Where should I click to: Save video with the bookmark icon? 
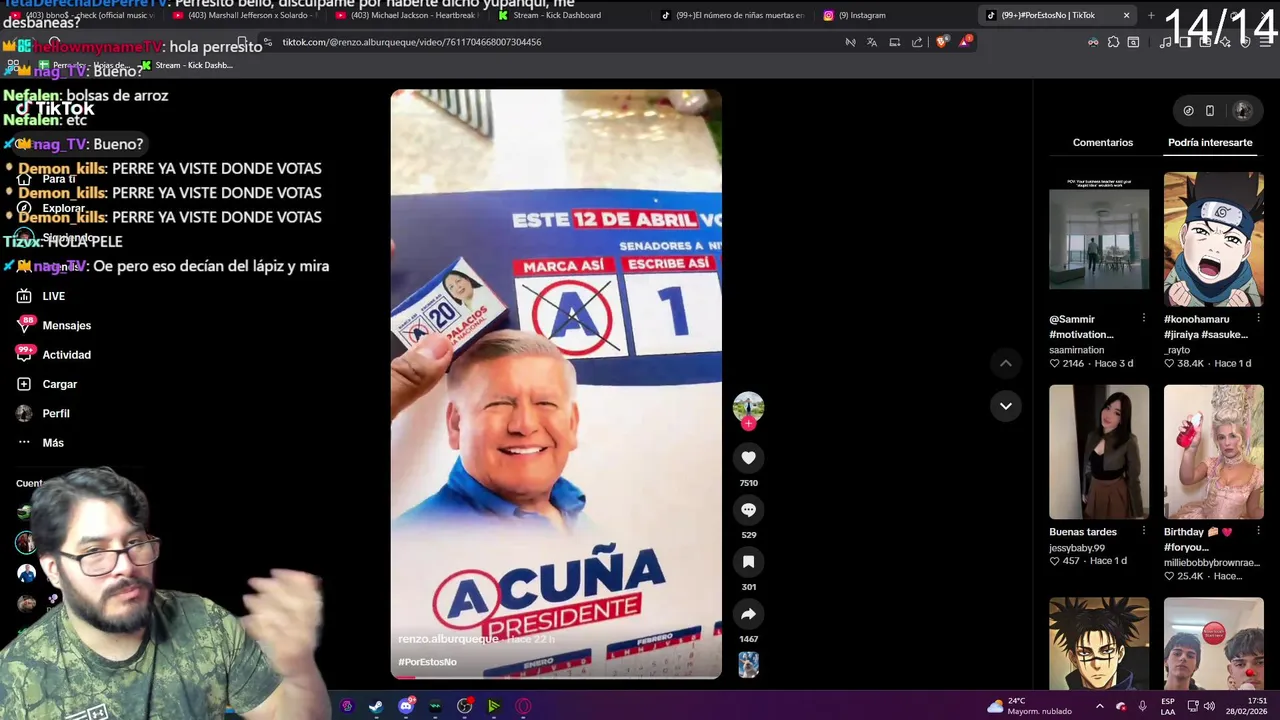(748, 562)
